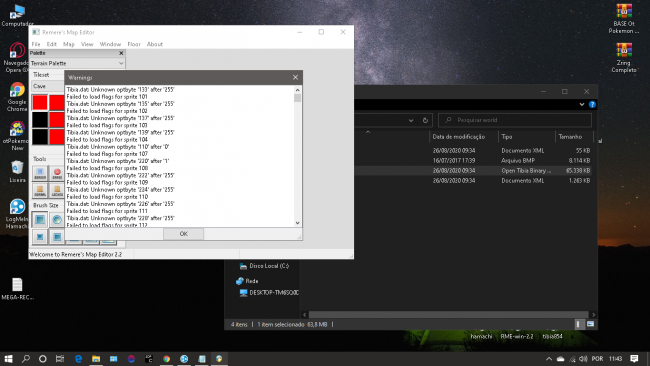Select Rede in navigation pane
This screenshot has width=650, height=366.
247,281
